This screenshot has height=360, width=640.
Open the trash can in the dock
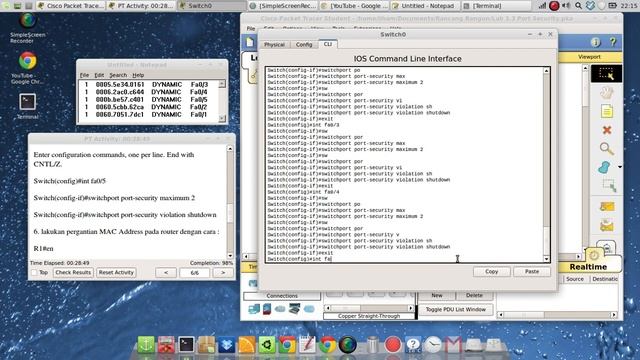click(372, 344)
